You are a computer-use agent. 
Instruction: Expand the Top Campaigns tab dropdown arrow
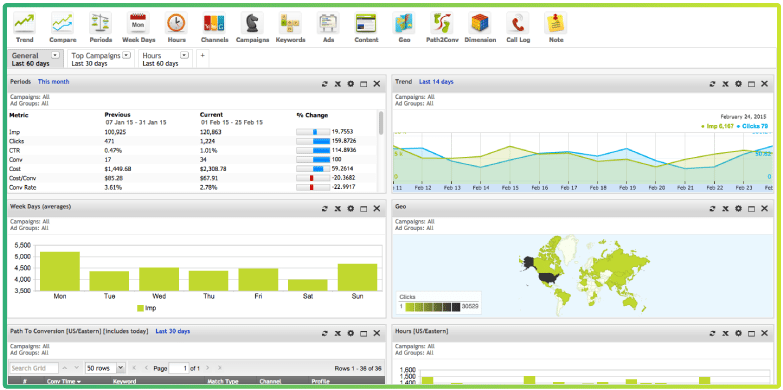(x=126, y=55)
